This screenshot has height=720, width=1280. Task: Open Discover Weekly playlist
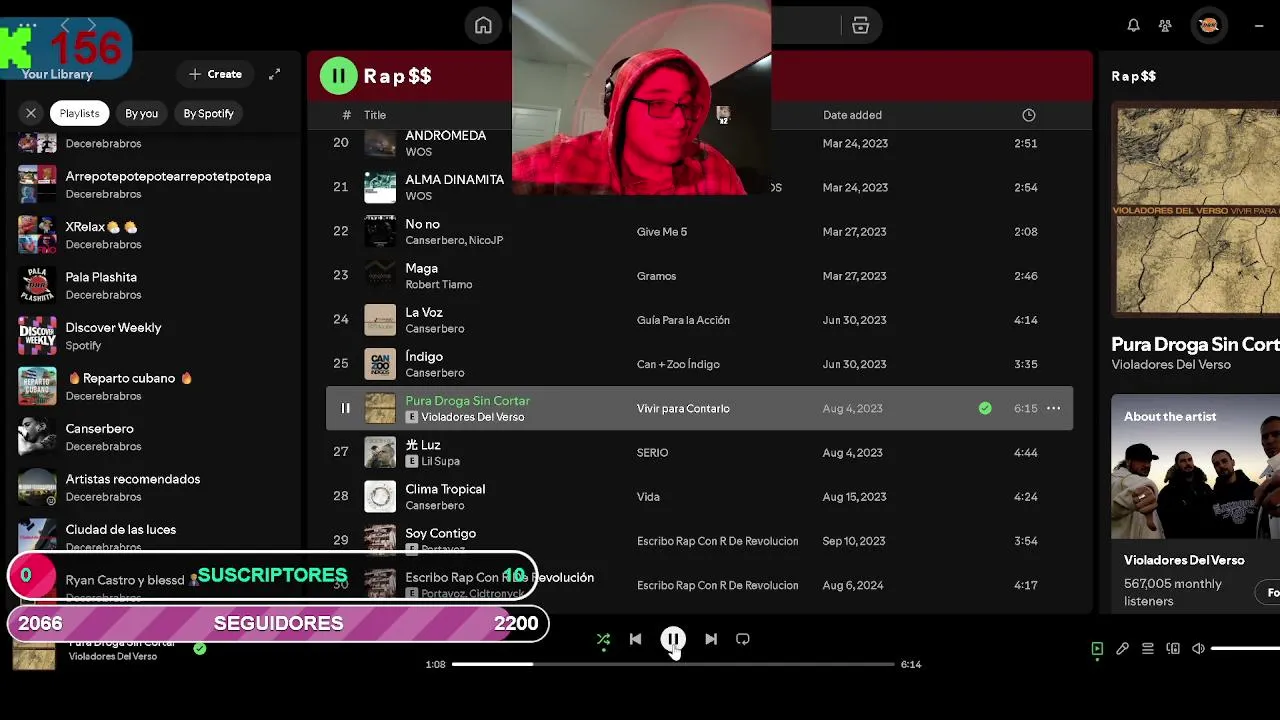pyautogui.click(x=152, y=336)
